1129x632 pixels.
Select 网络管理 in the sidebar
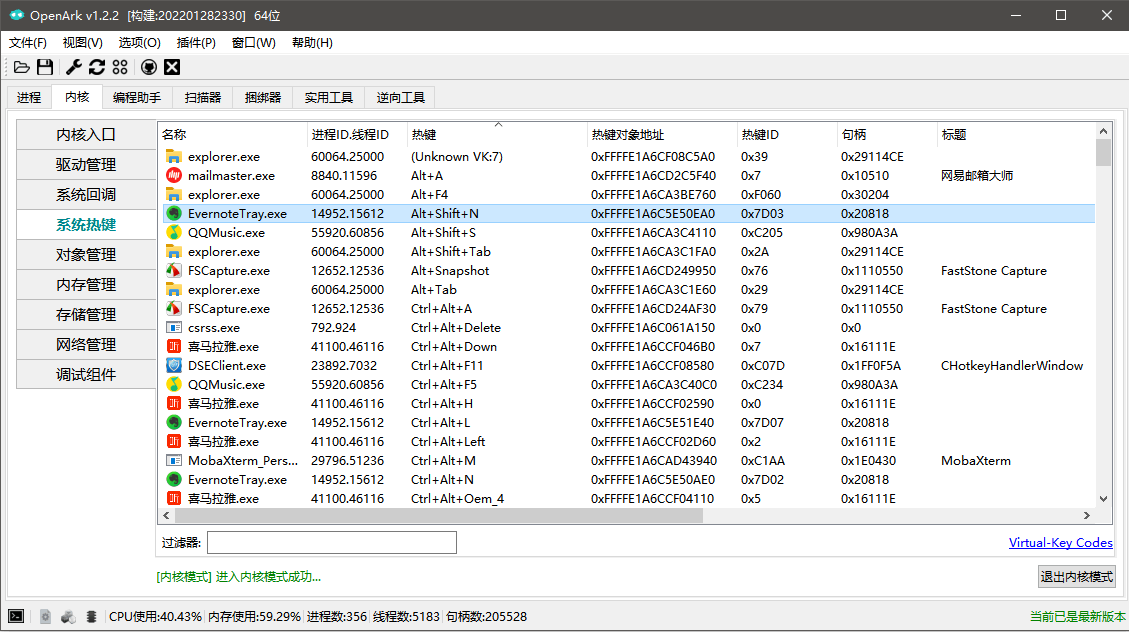86,345
